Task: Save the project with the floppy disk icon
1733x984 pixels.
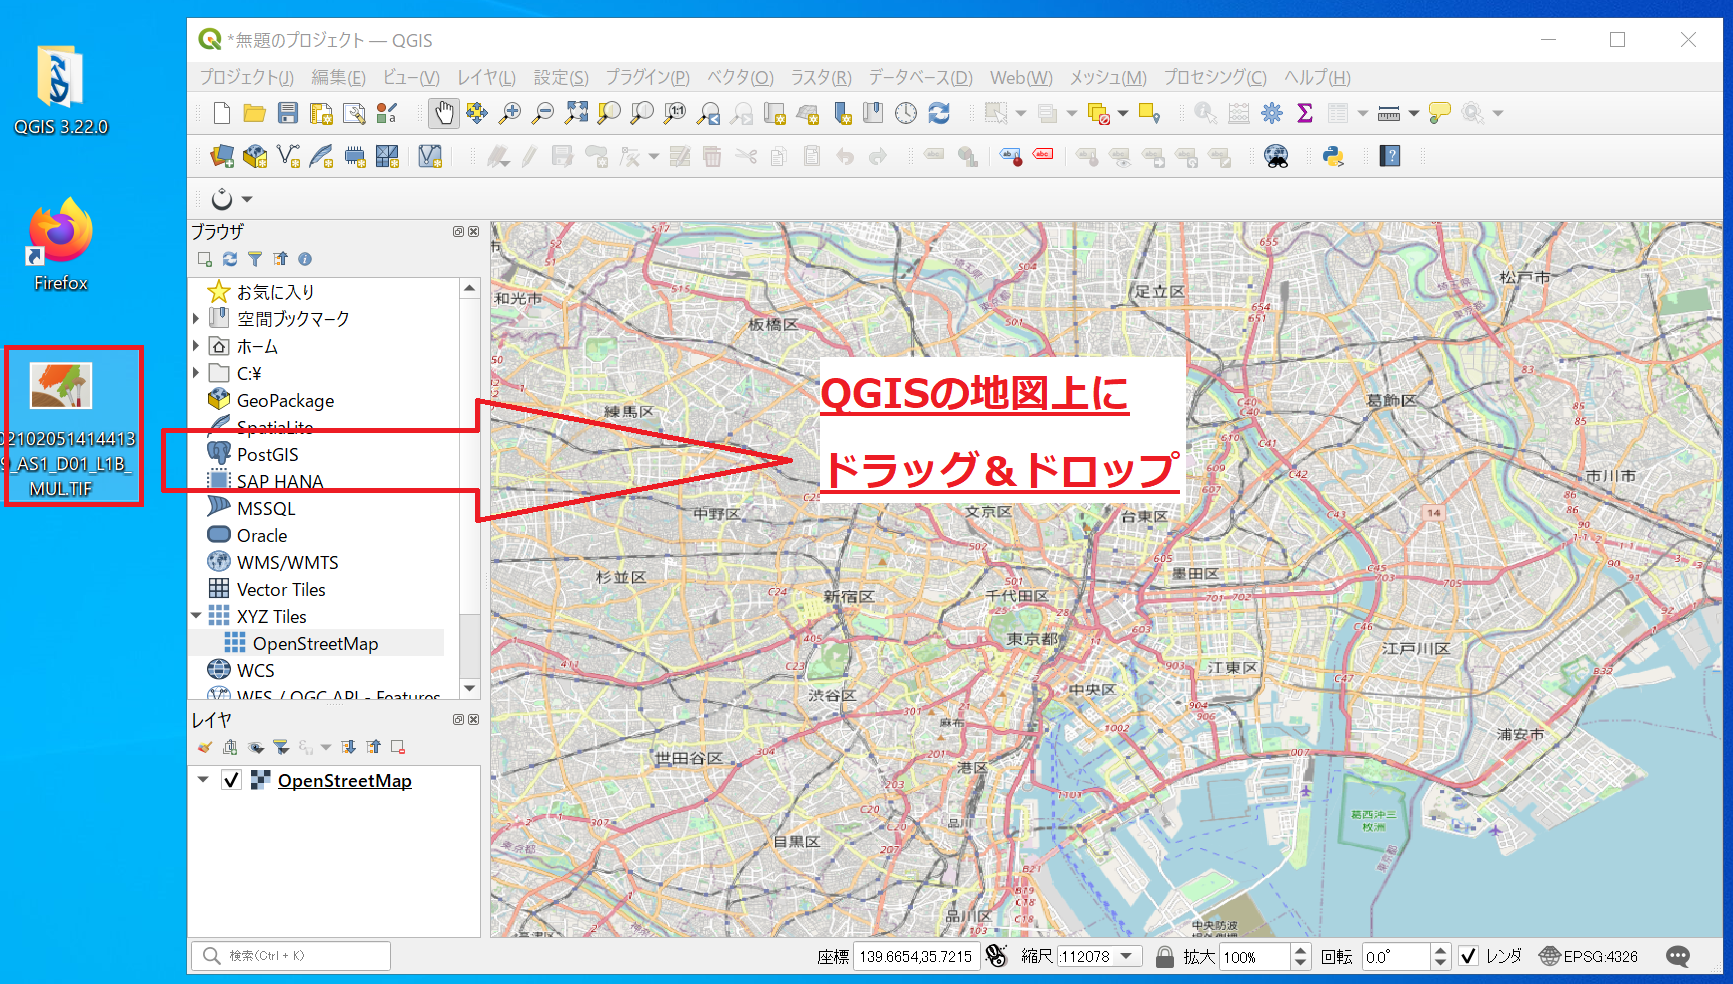Action: click(288, 113)
